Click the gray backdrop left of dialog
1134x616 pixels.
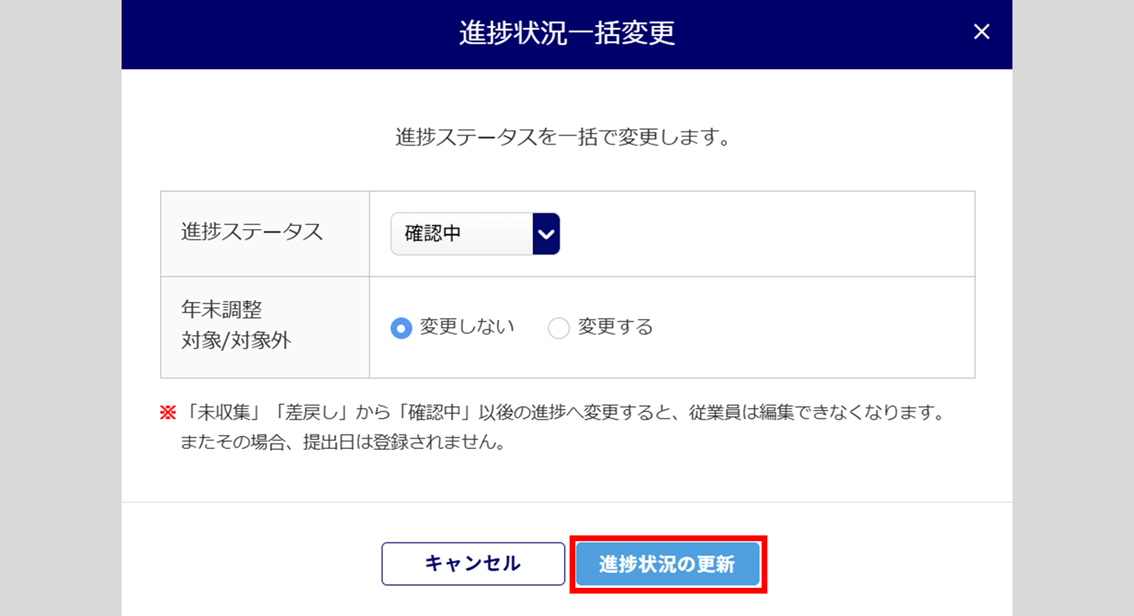point(60,300)
